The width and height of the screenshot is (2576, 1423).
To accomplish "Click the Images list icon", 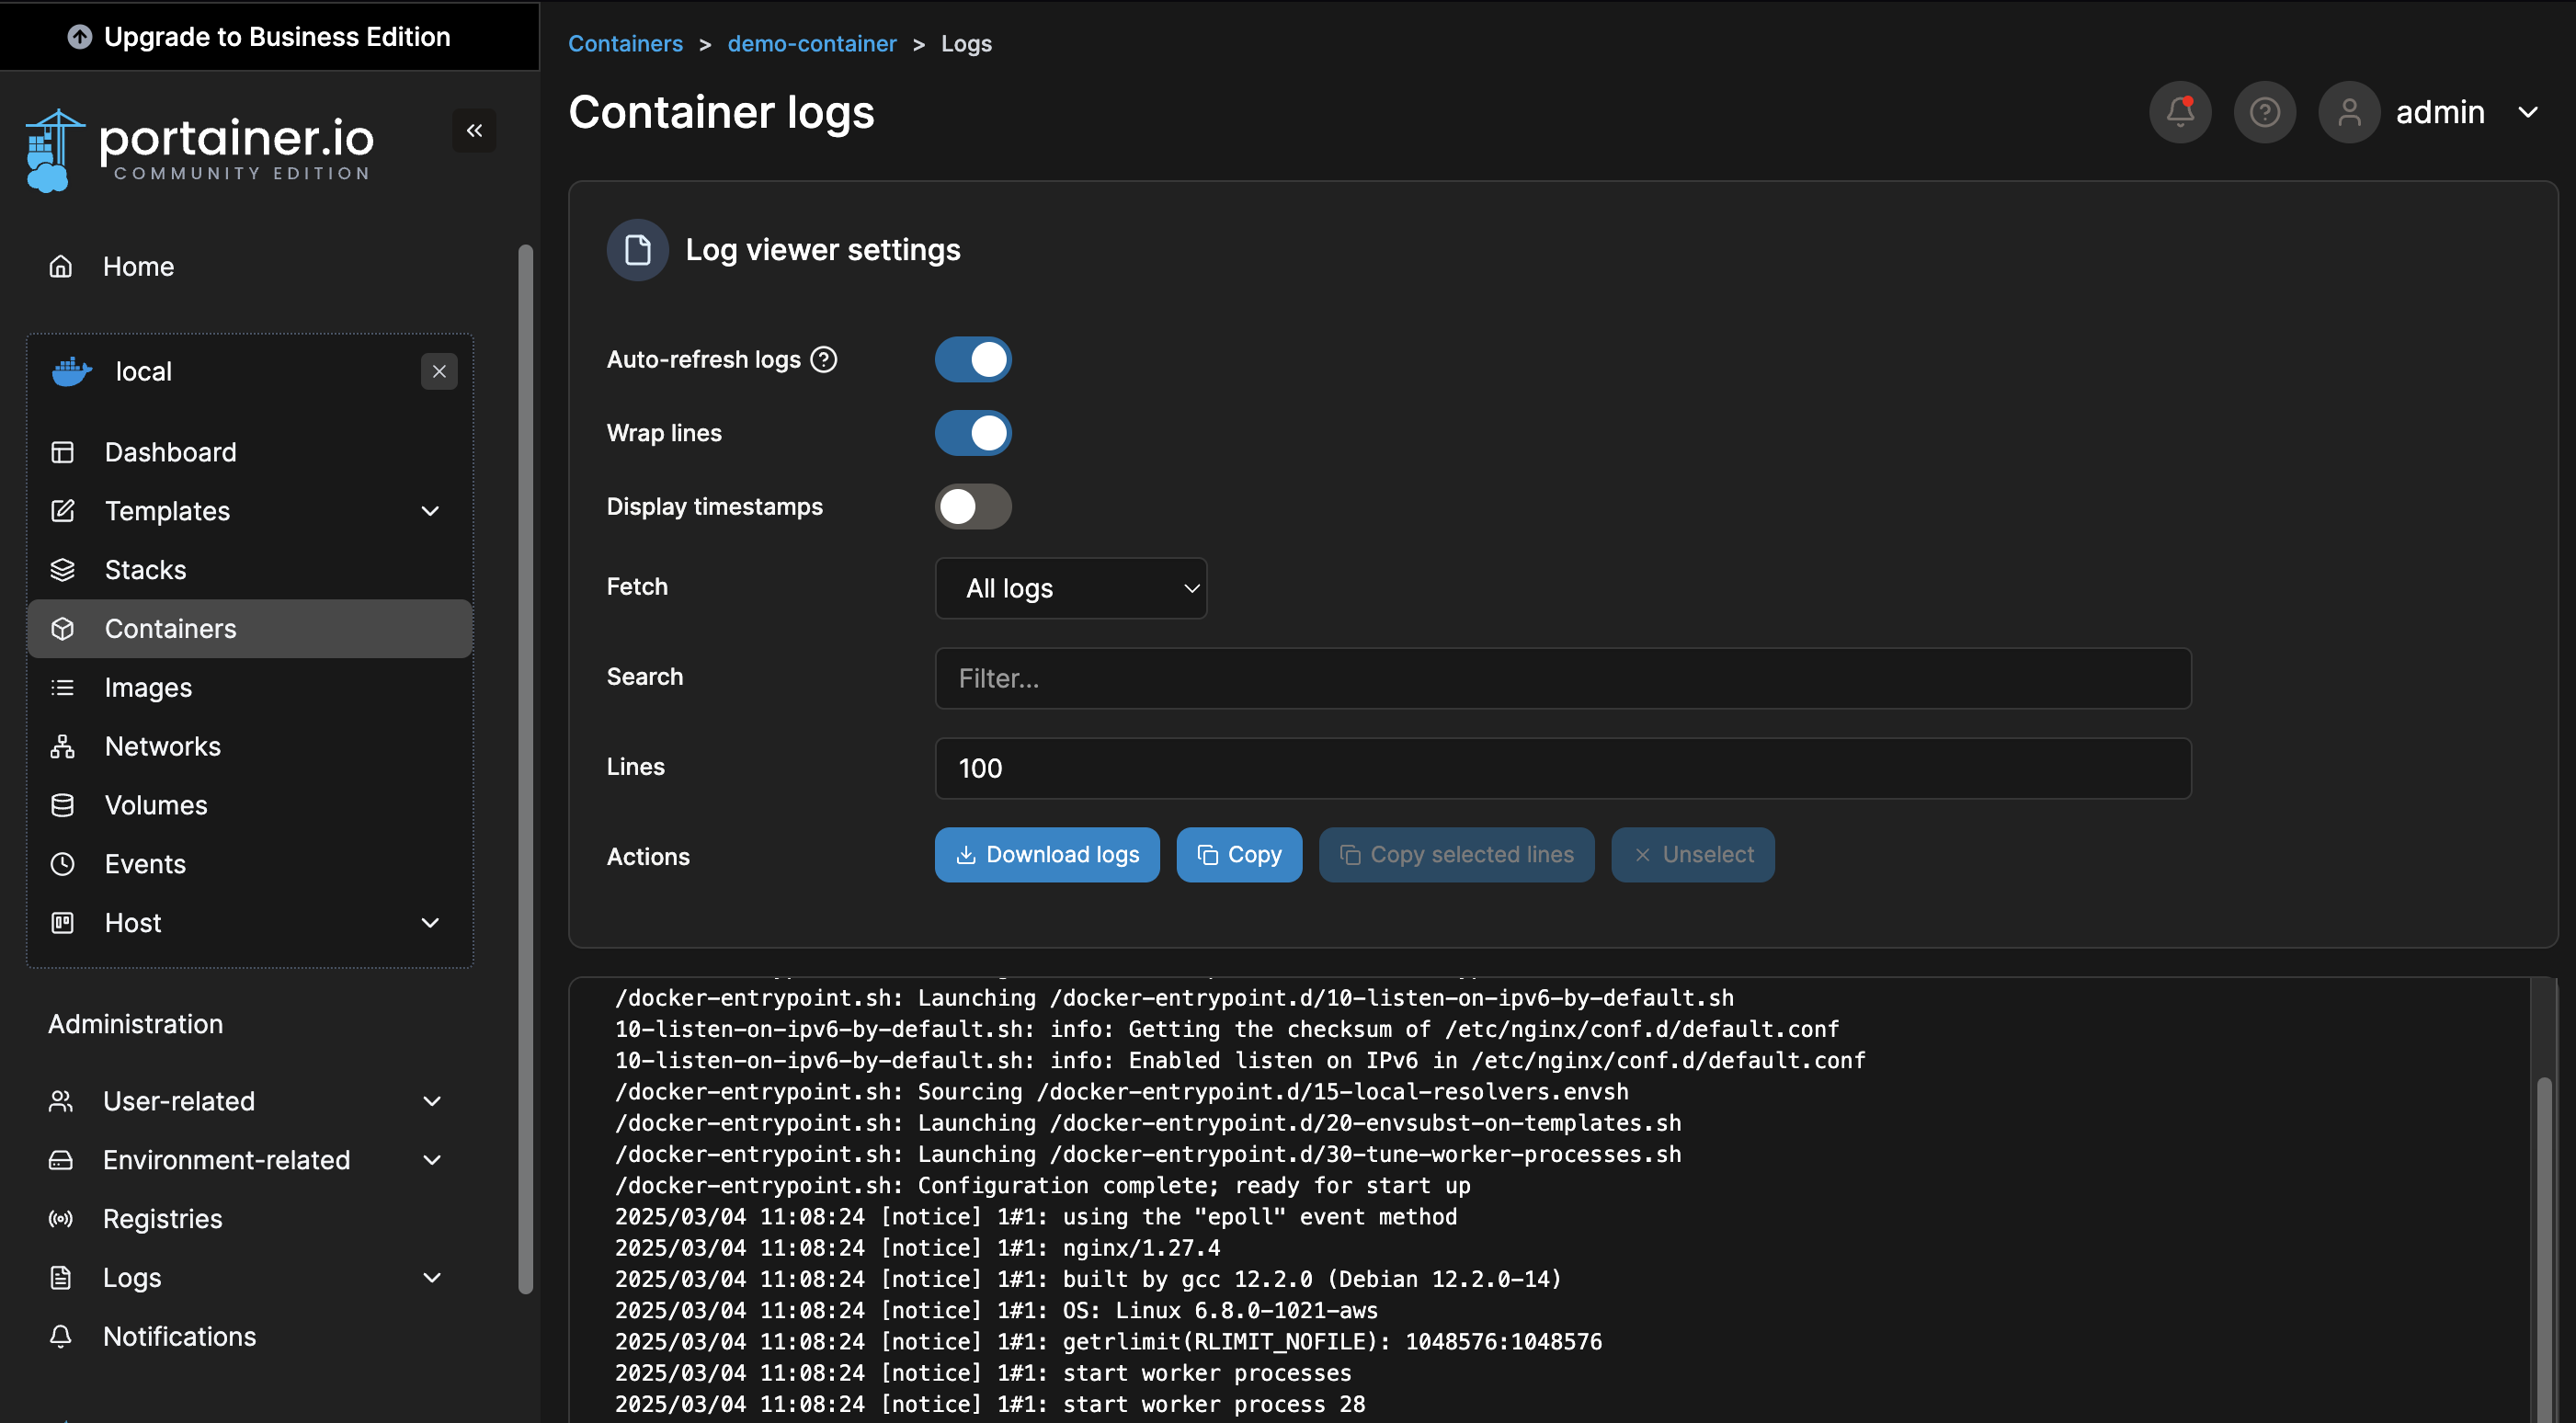I will 62,688.
